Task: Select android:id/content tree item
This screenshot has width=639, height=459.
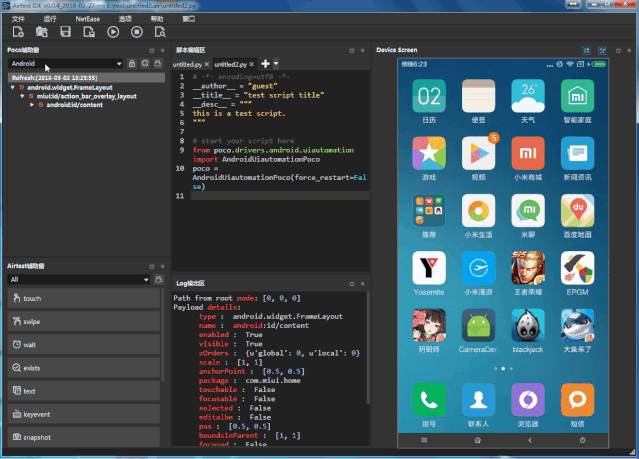Action: click(x=75, y=105)
